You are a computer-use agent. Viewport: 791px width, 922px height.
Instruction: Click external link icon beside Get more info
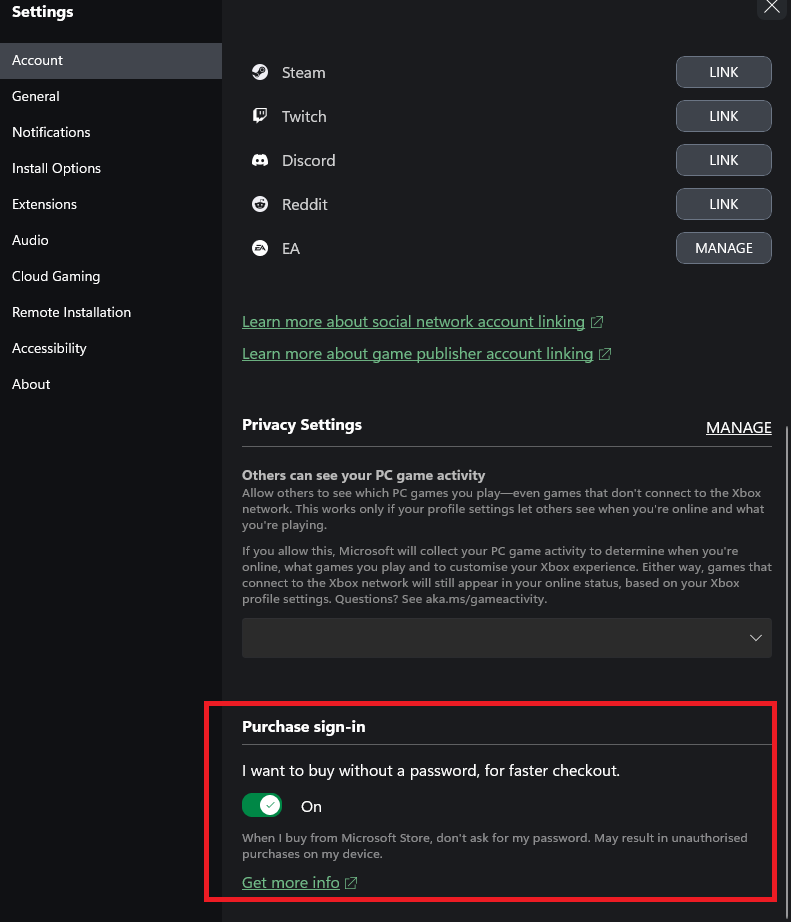click(351, 883)
